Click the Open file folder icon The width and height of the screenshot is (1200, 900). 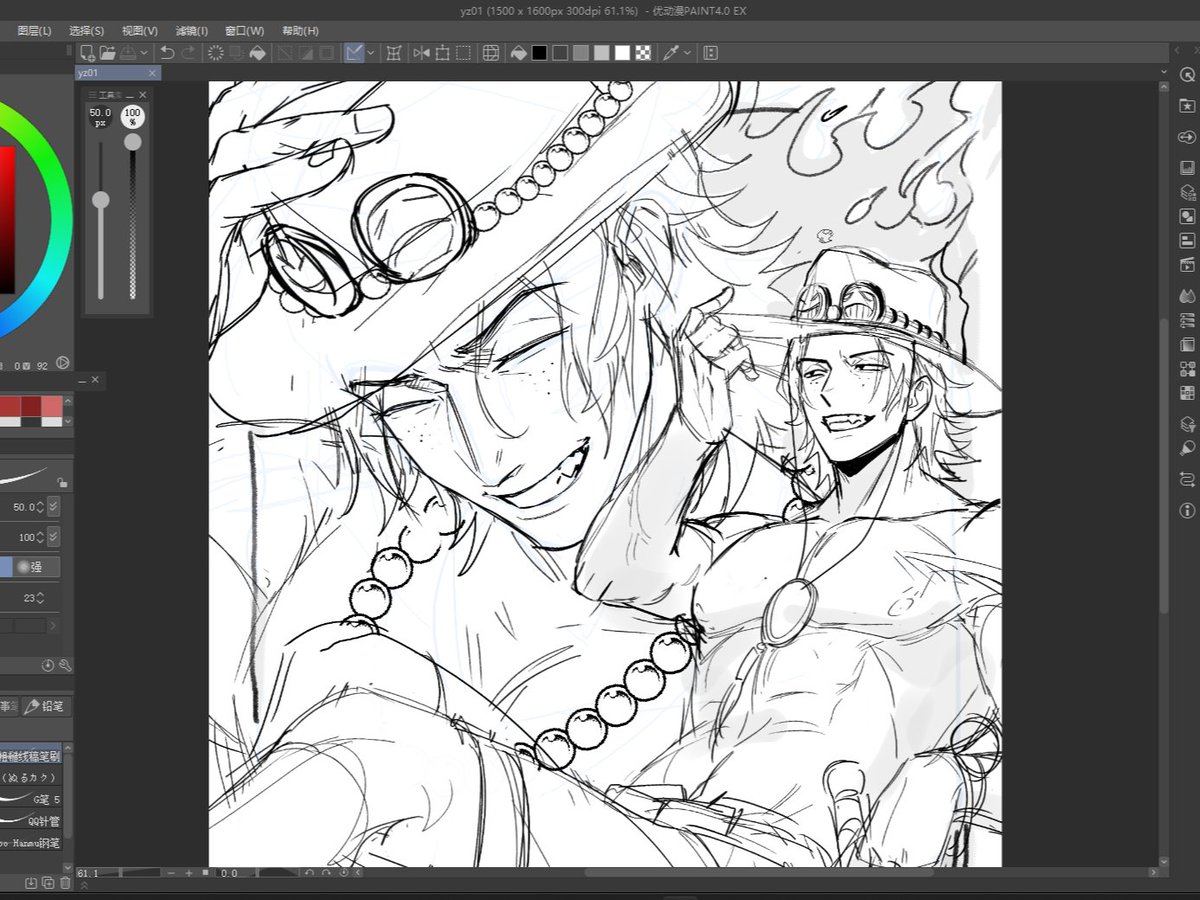[x=107, y=52]
